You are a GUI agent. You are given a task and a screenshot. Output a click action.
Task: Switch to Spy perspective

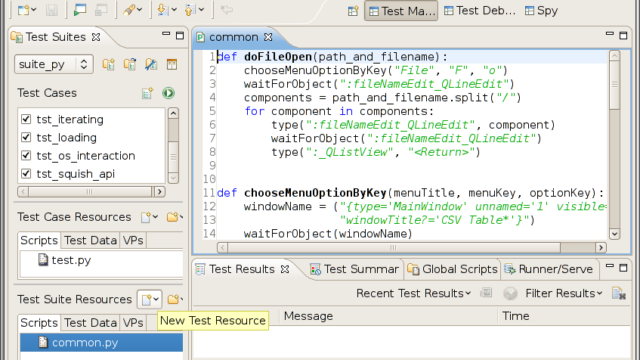pyautogui.click(x=541, y=11)
